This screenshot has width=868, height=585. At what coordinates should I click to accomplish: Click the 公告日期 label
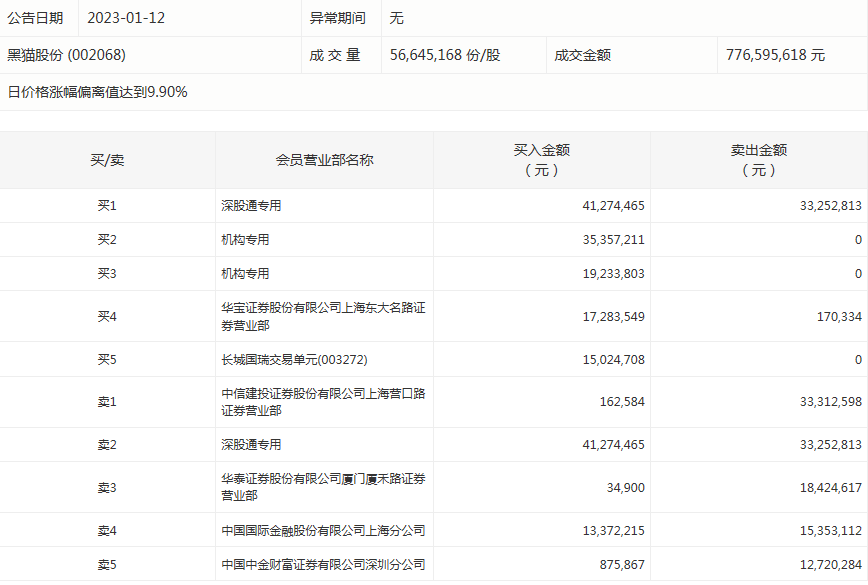(35, 18)
